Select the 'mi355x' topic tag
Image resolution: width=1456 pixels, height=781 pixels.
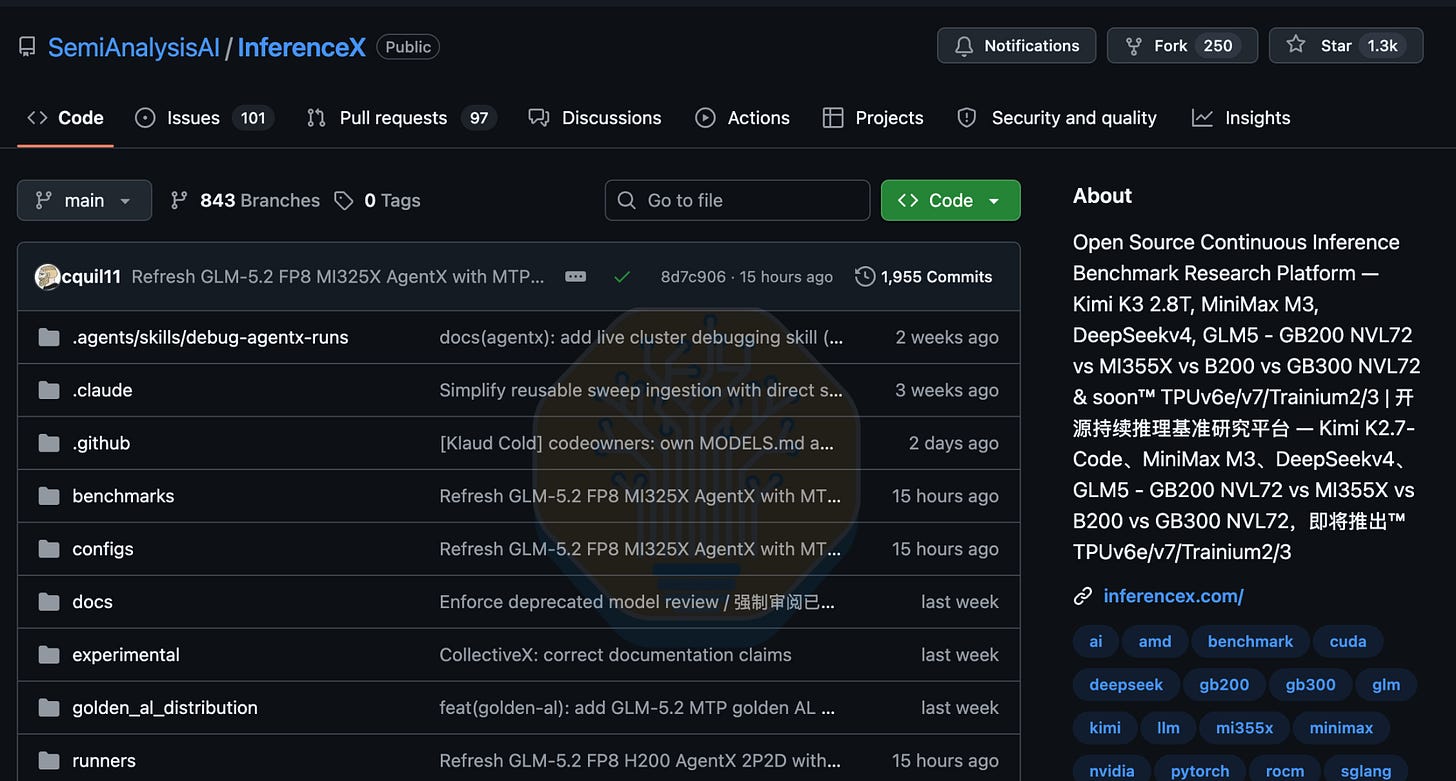point(1245,728)
